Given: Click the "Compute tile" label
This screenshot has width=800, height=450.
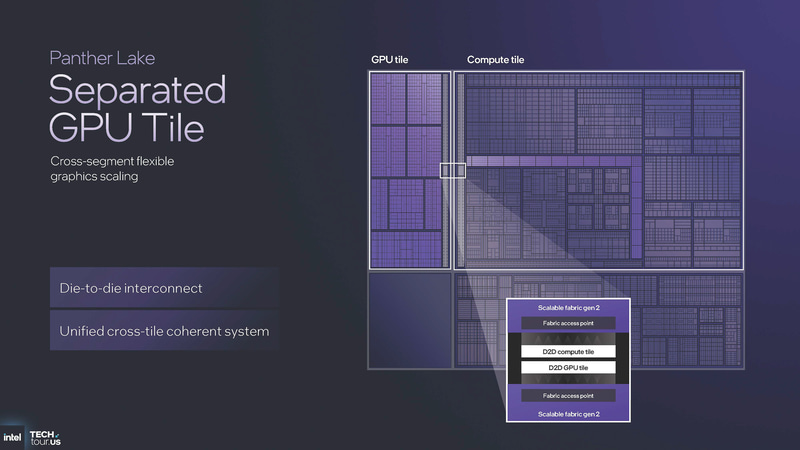Looking at the screenshot, I should pyautogui.click(x=495, y=60).
